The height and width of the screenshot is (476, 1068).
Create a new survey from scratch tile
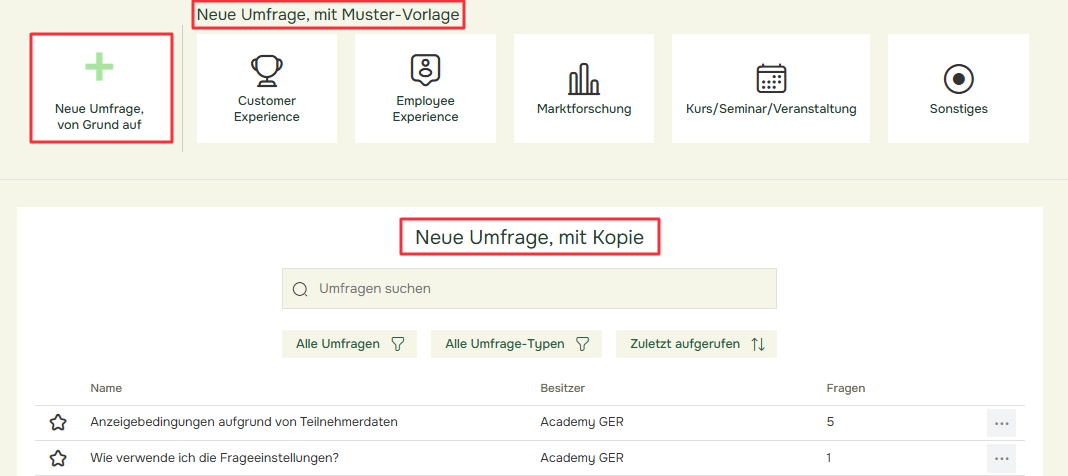[x=101, y=88]
